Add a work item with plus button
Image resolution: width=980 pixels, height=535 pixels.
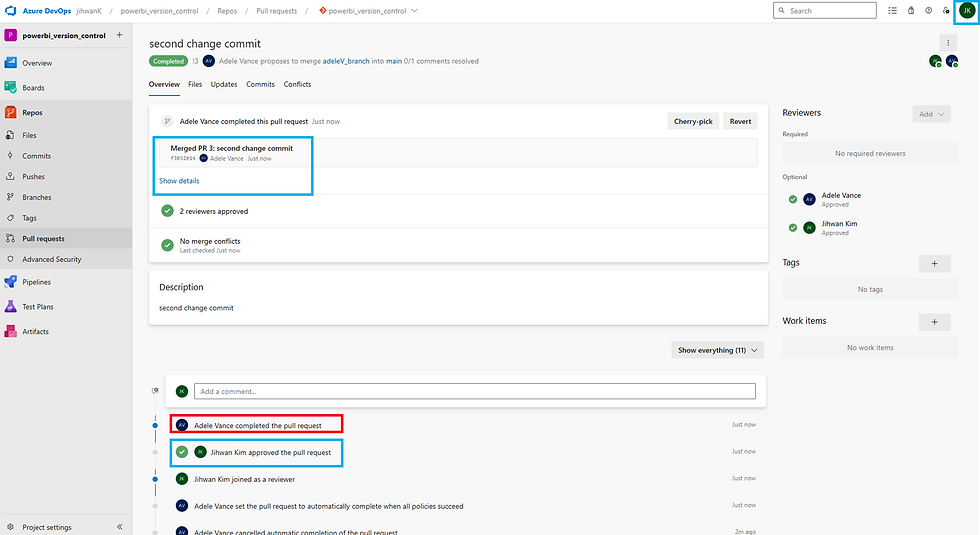[934, 322]
